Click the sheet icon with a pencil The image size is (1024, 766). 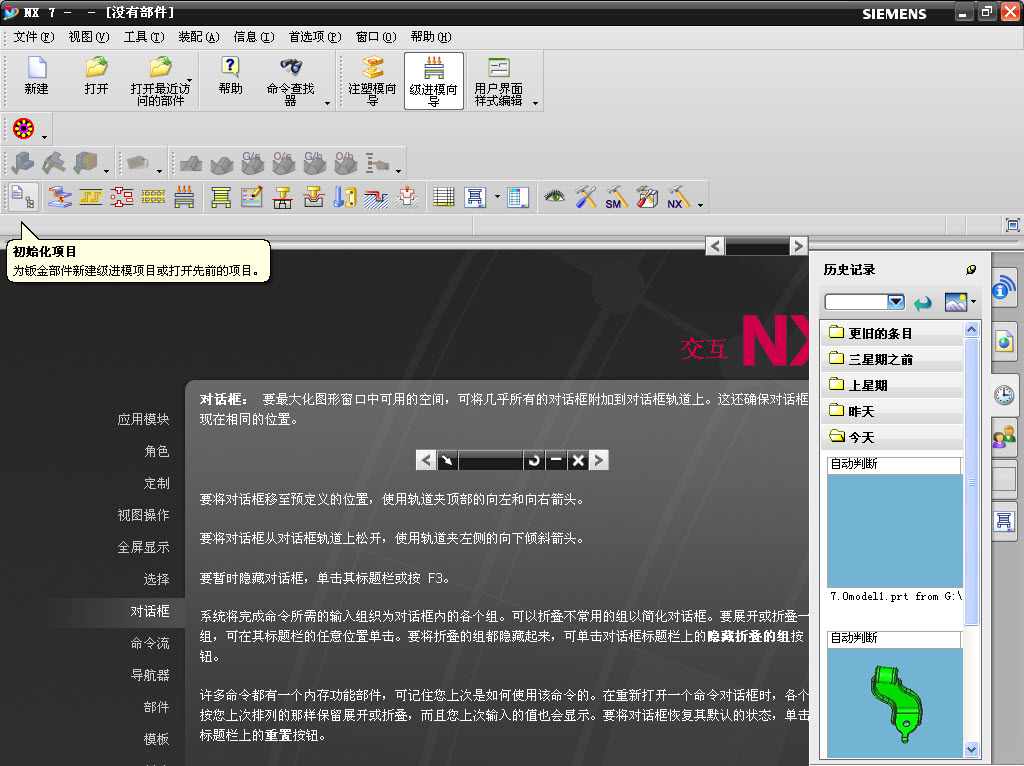251,197
